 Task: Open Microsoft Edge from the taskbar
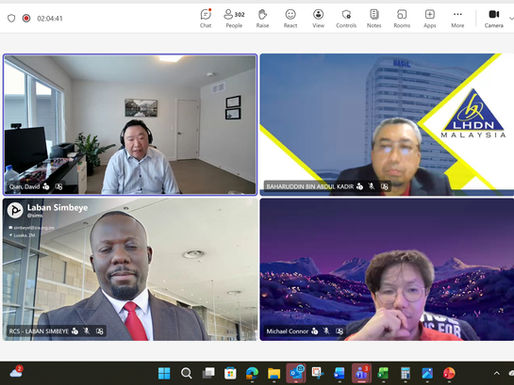[x=252, y=373]
